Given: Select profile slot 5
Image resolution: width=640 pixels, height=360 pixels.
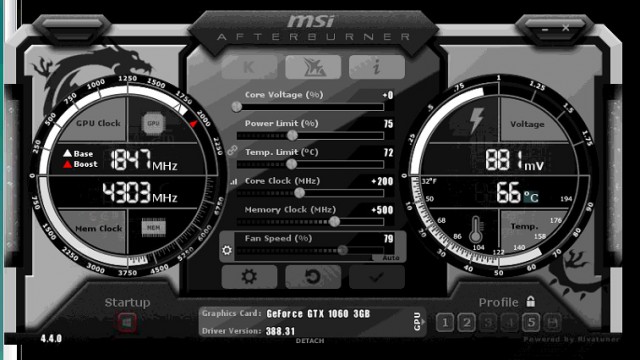Looking at the screenshot, I should (x=531, y=323).
